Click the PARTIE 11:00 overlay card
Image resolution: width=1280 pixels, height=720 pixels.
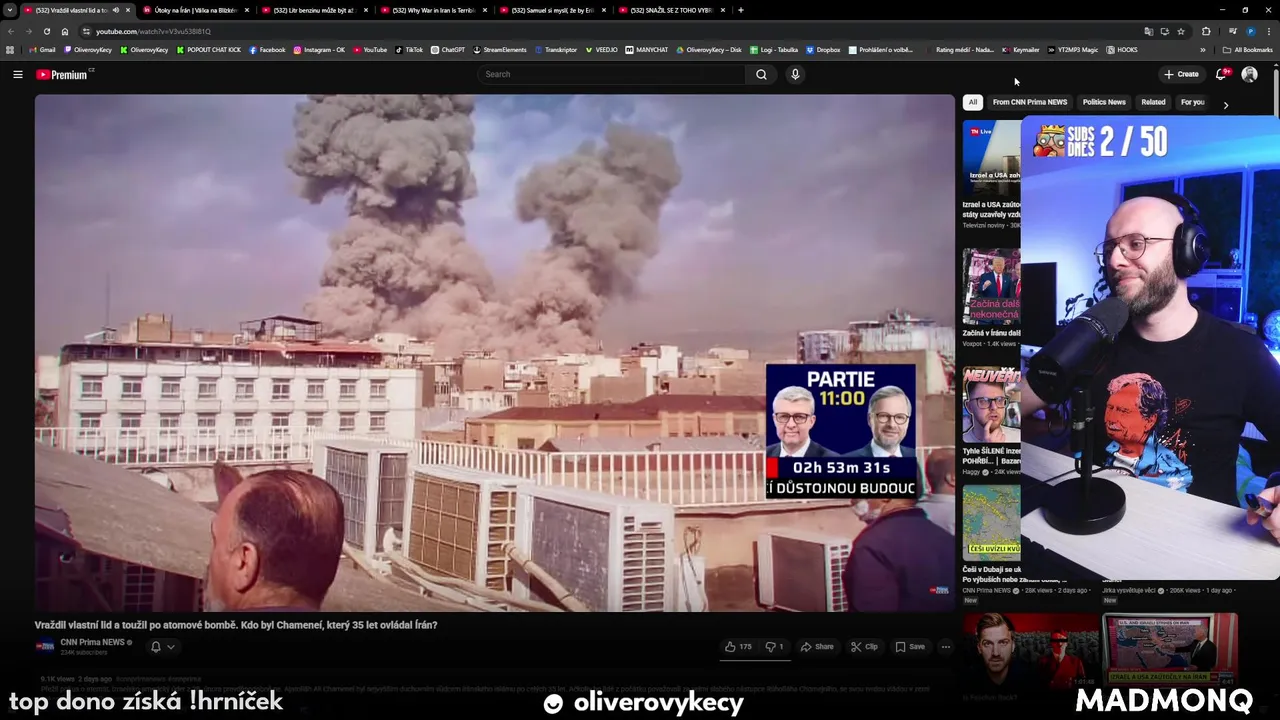[840, 430]
